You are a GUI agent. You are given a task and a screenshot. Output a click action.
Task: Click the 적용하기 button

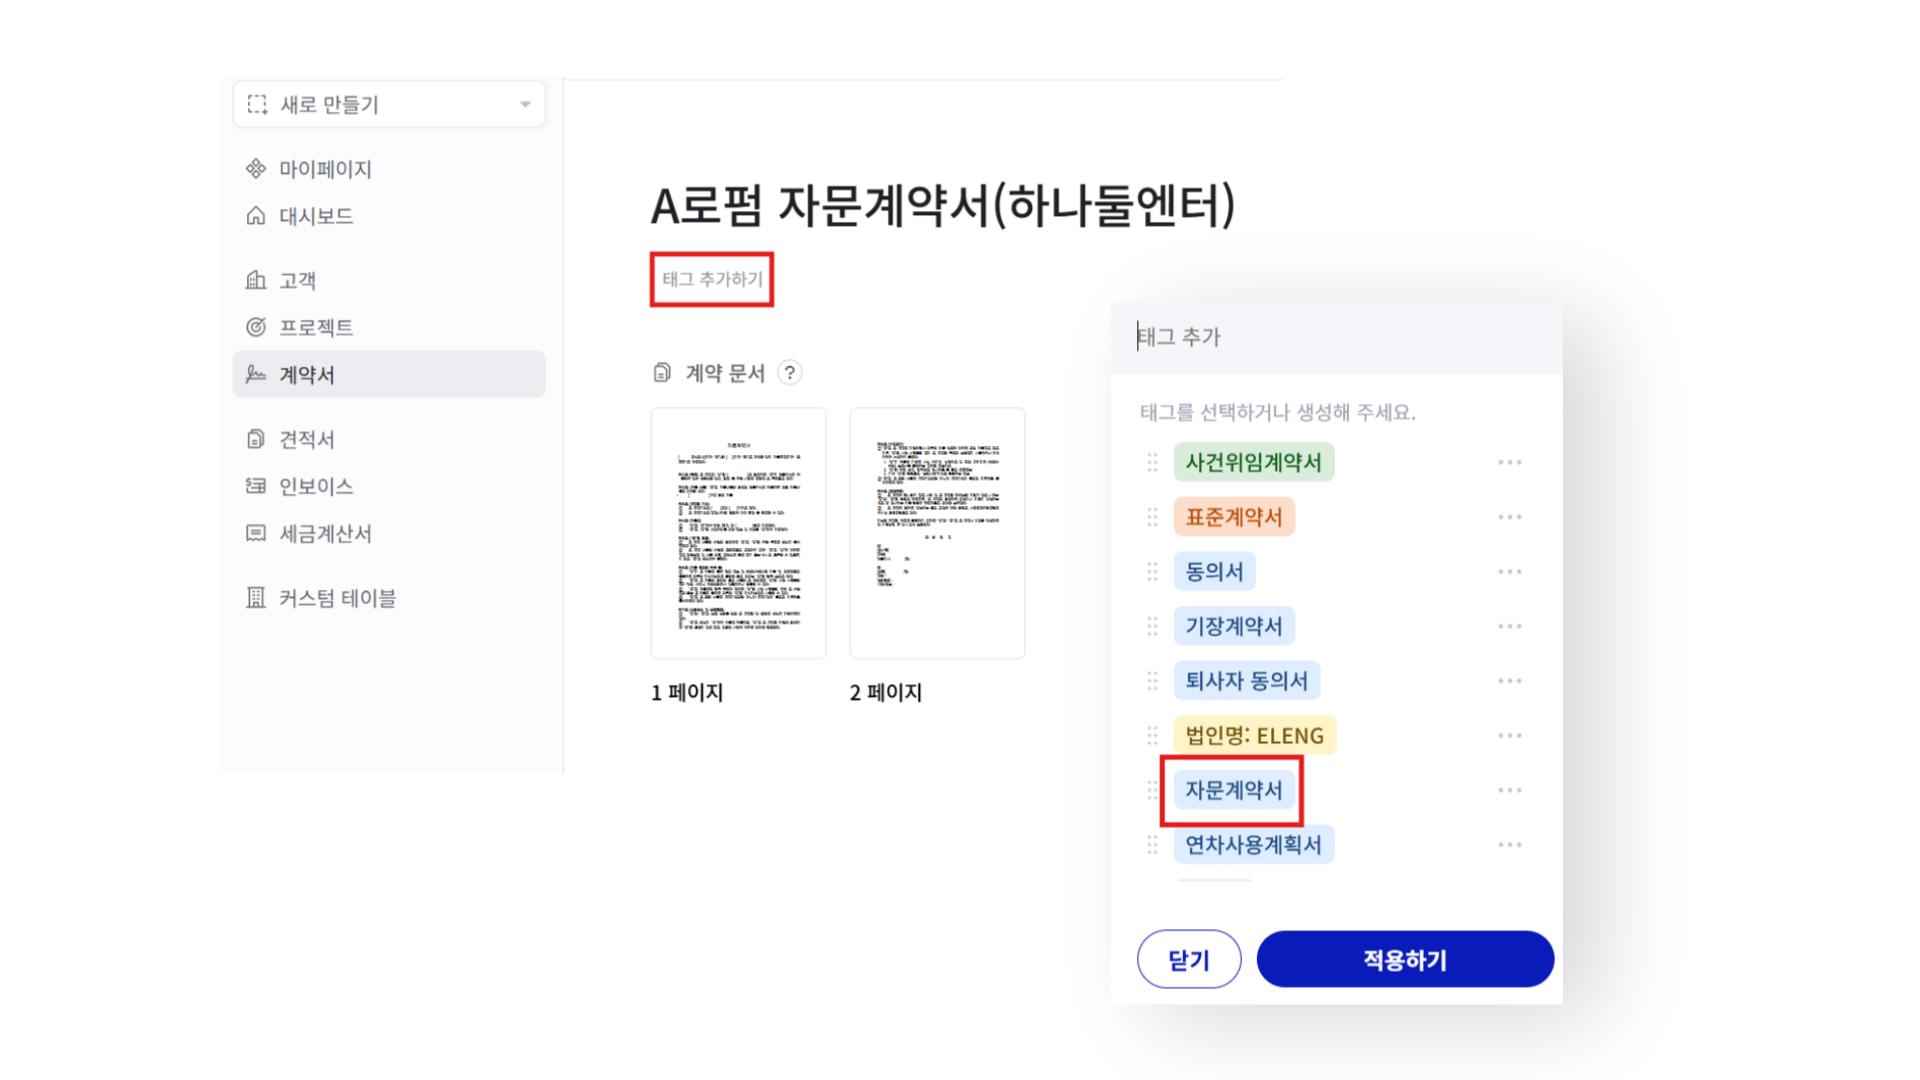click(x=1405, y=960)
